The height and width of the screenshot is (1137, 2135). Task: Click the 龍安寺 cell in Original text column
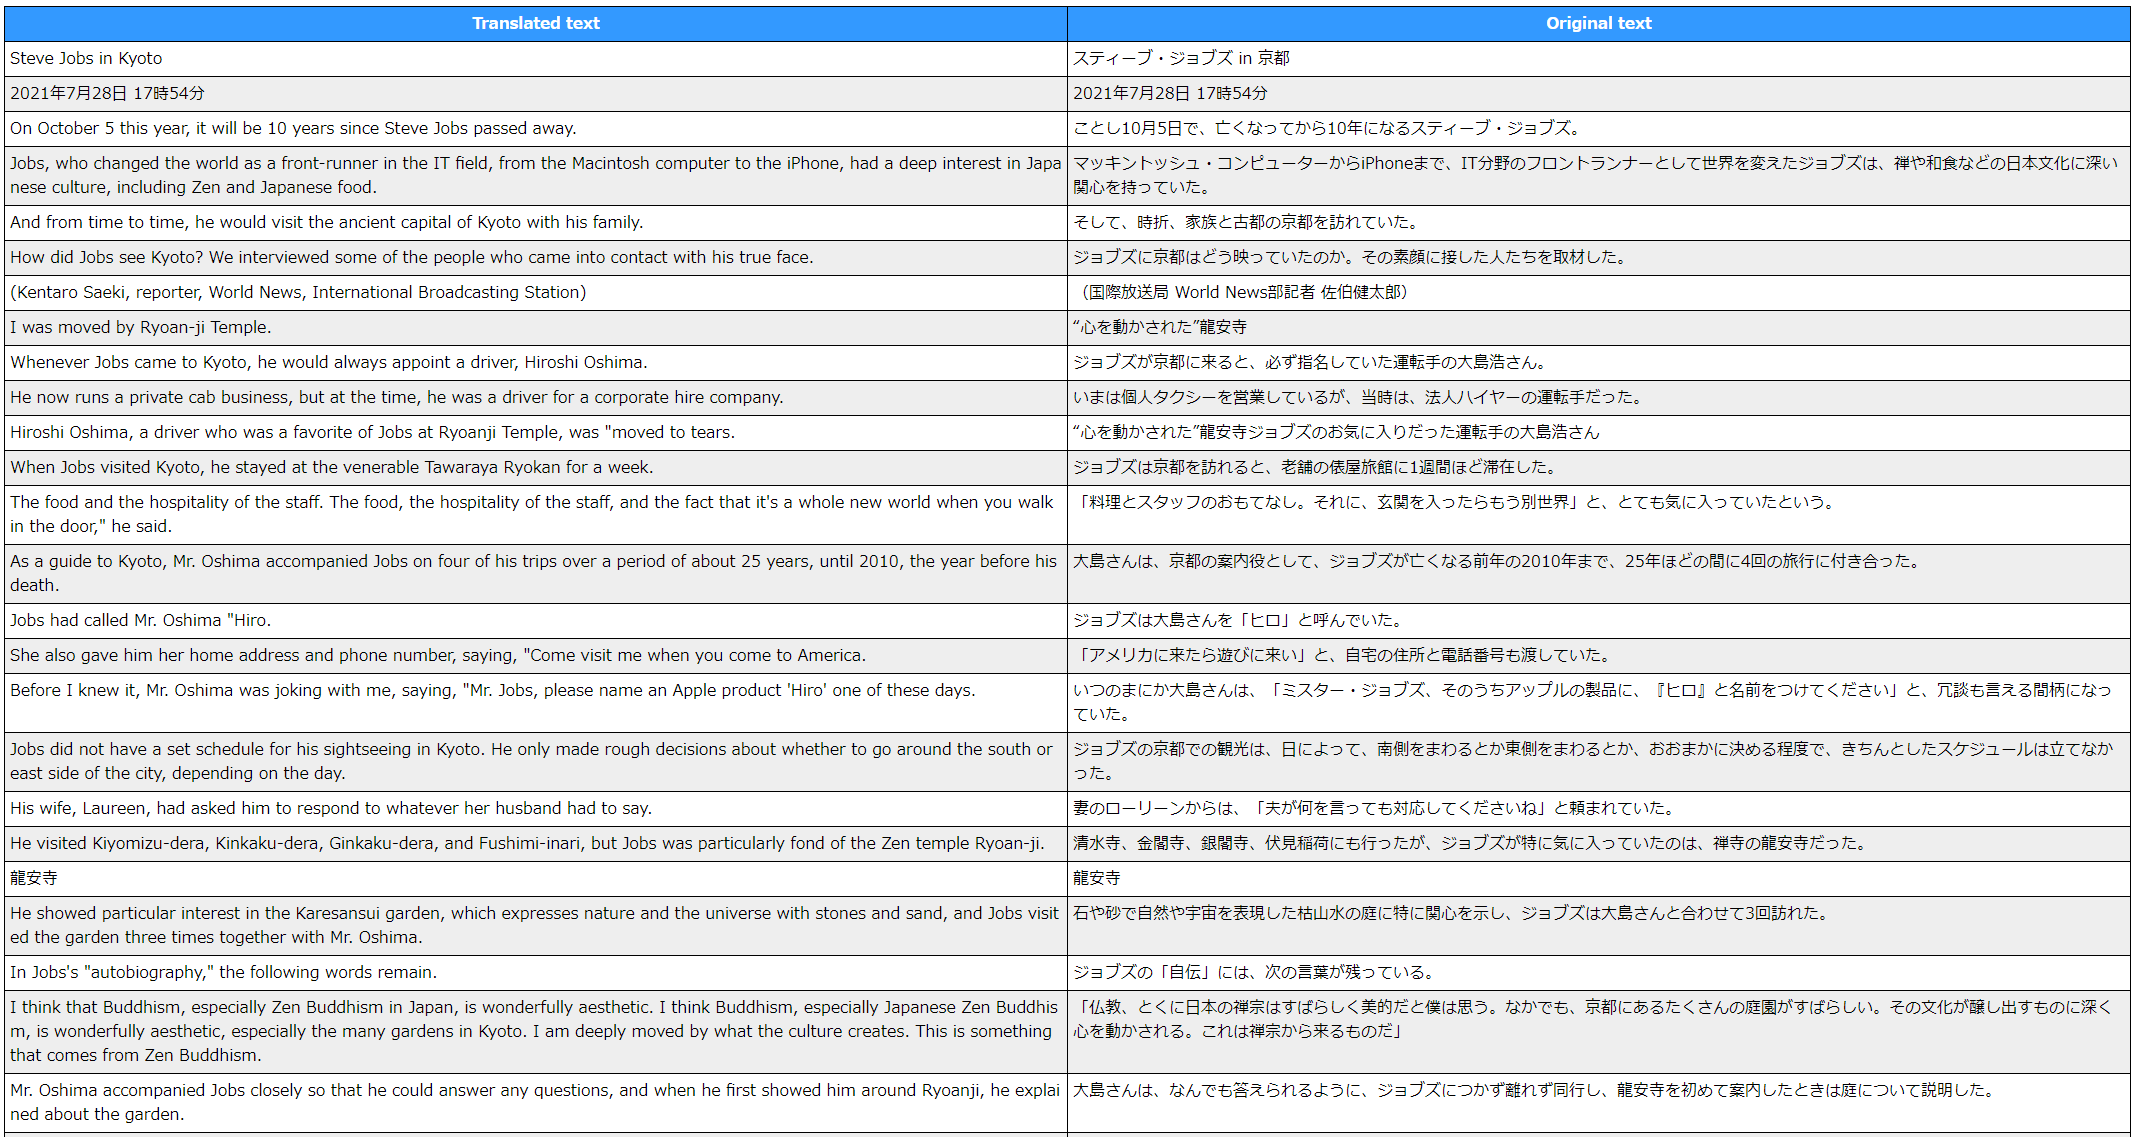[x=1097, y=878]
